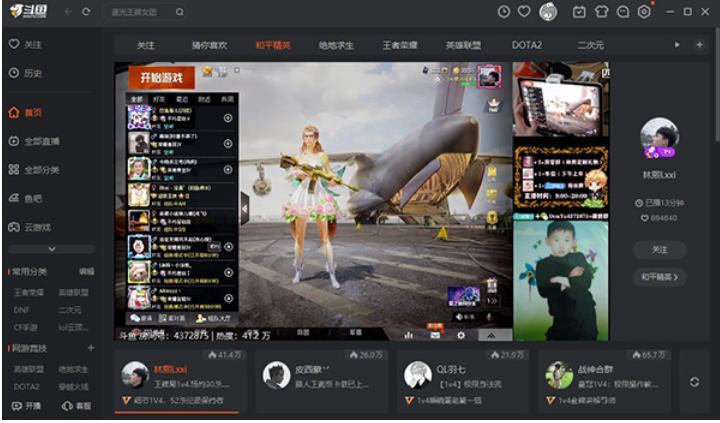The height and width of the screenshot is (423, 720).
Task: Switch to the 和平精英 tab
Action: pyautogui.click(x=273, y=45)
